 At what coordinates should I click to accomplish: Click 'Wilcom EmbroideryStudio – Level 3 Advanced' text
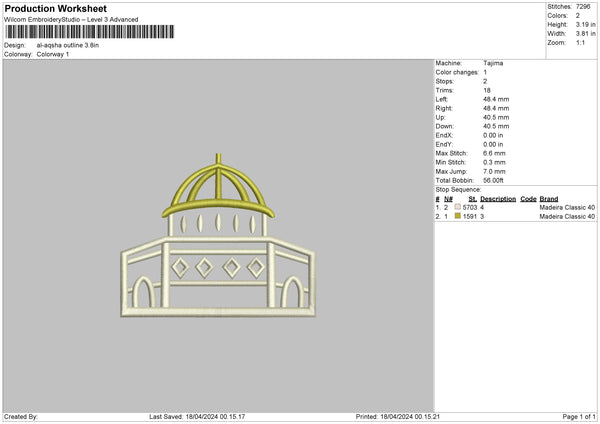point(71,20)
